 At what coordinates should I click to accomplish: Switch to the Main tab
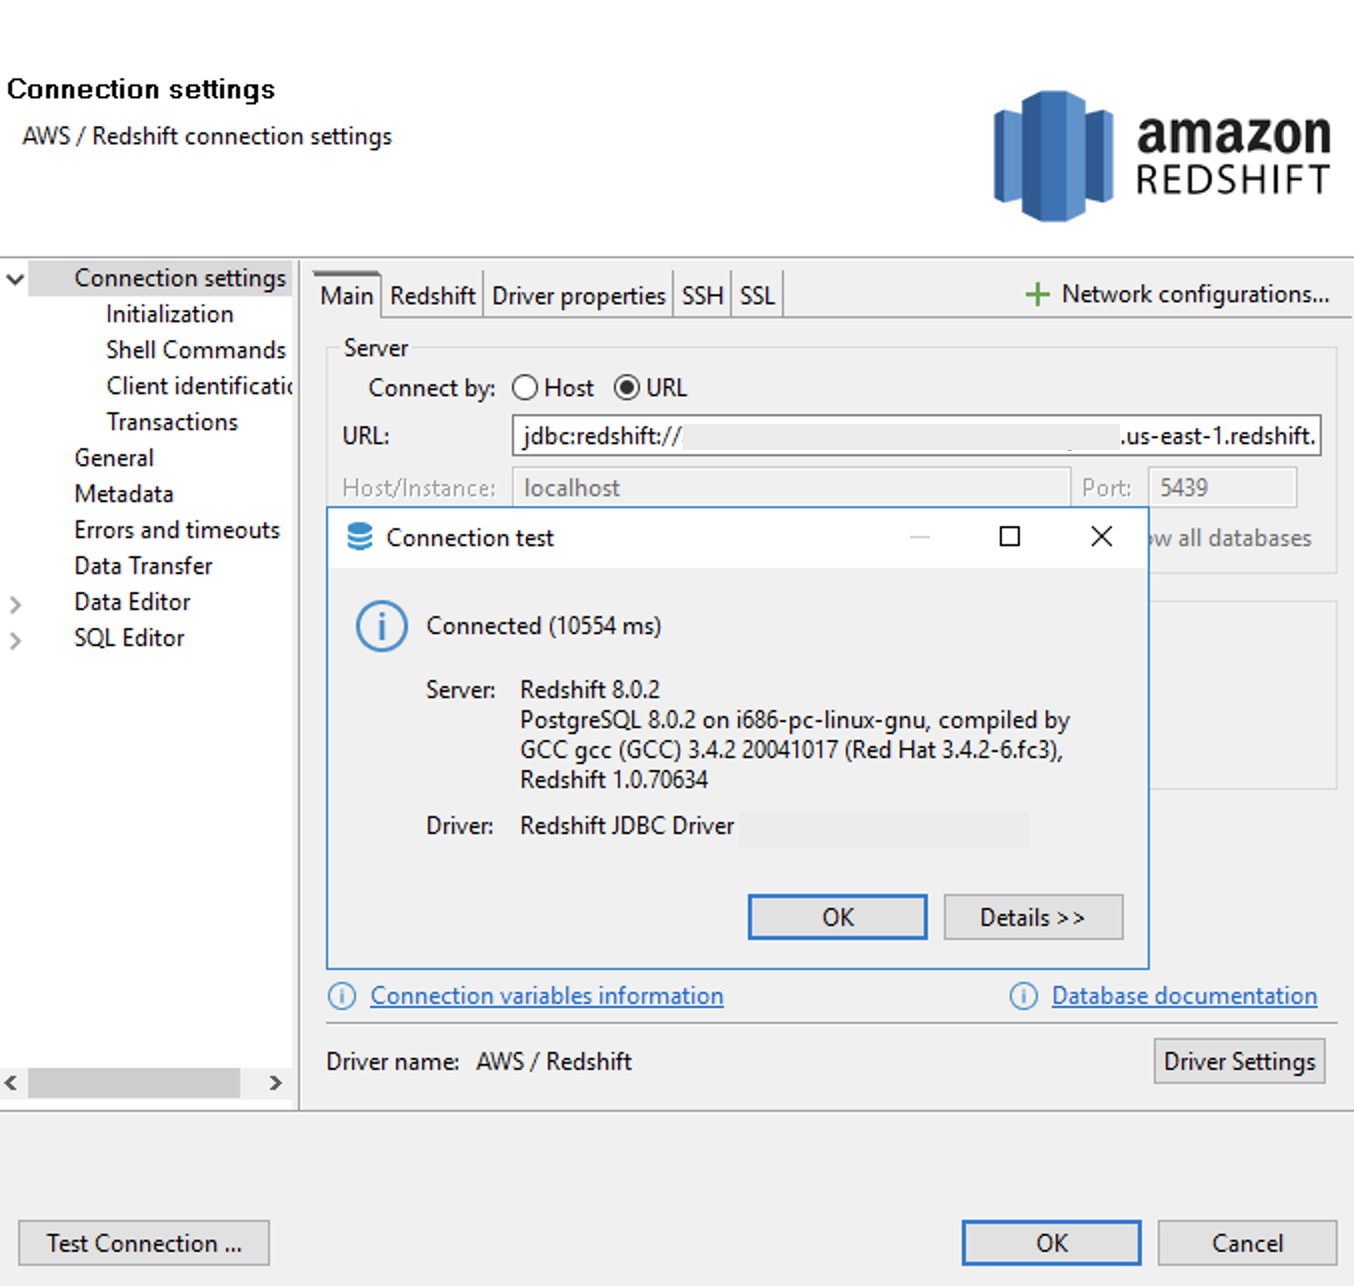[x=347, y=295]
